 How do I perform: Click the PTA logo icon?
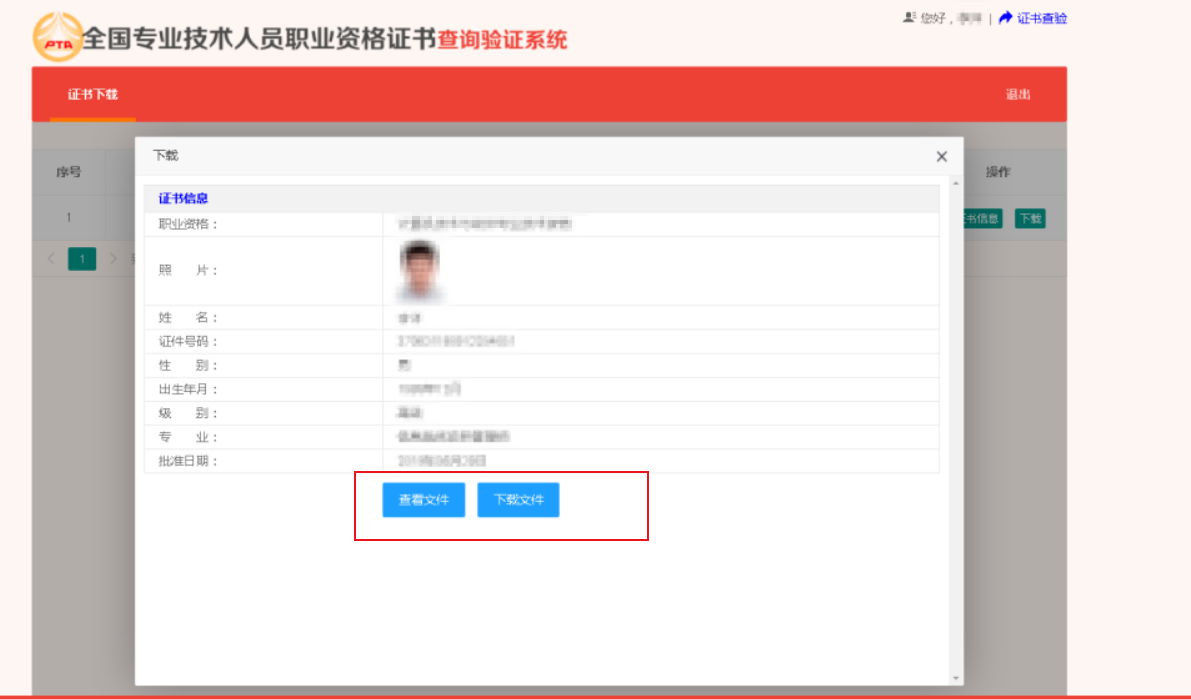tap(58, 38)
